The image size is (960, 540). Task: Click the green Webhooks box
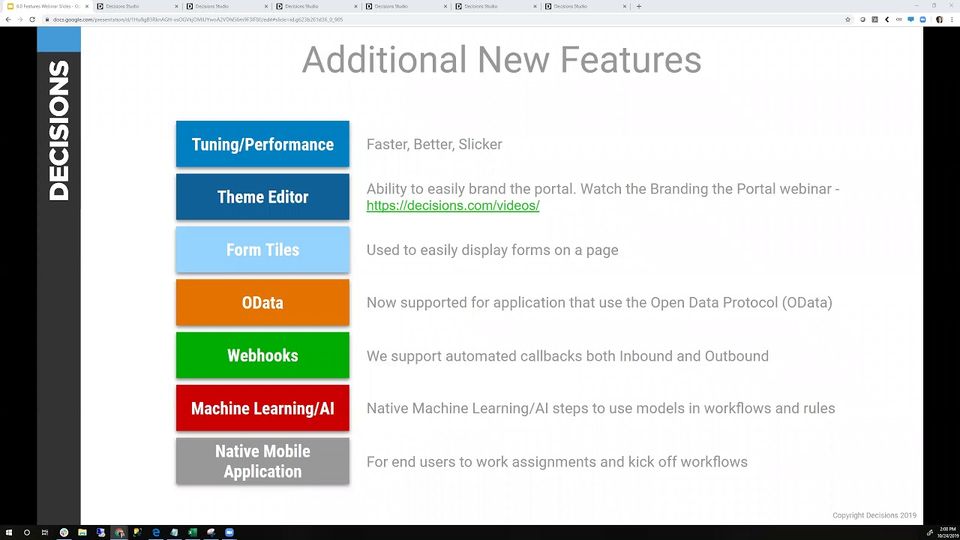263,355
